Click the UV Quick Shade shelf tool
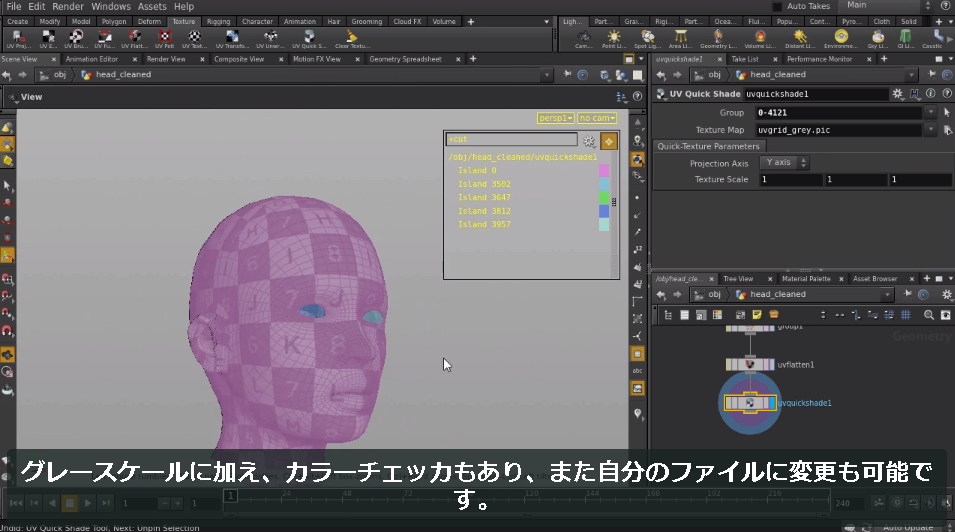955x532 pixels. (309, 39)
